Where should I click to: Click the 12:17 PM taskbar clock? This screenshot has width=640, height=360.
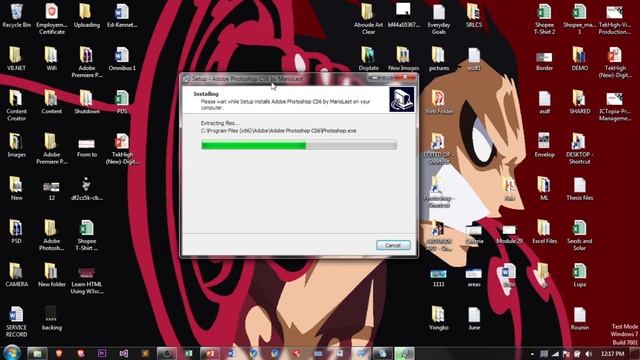click(612, 354)
